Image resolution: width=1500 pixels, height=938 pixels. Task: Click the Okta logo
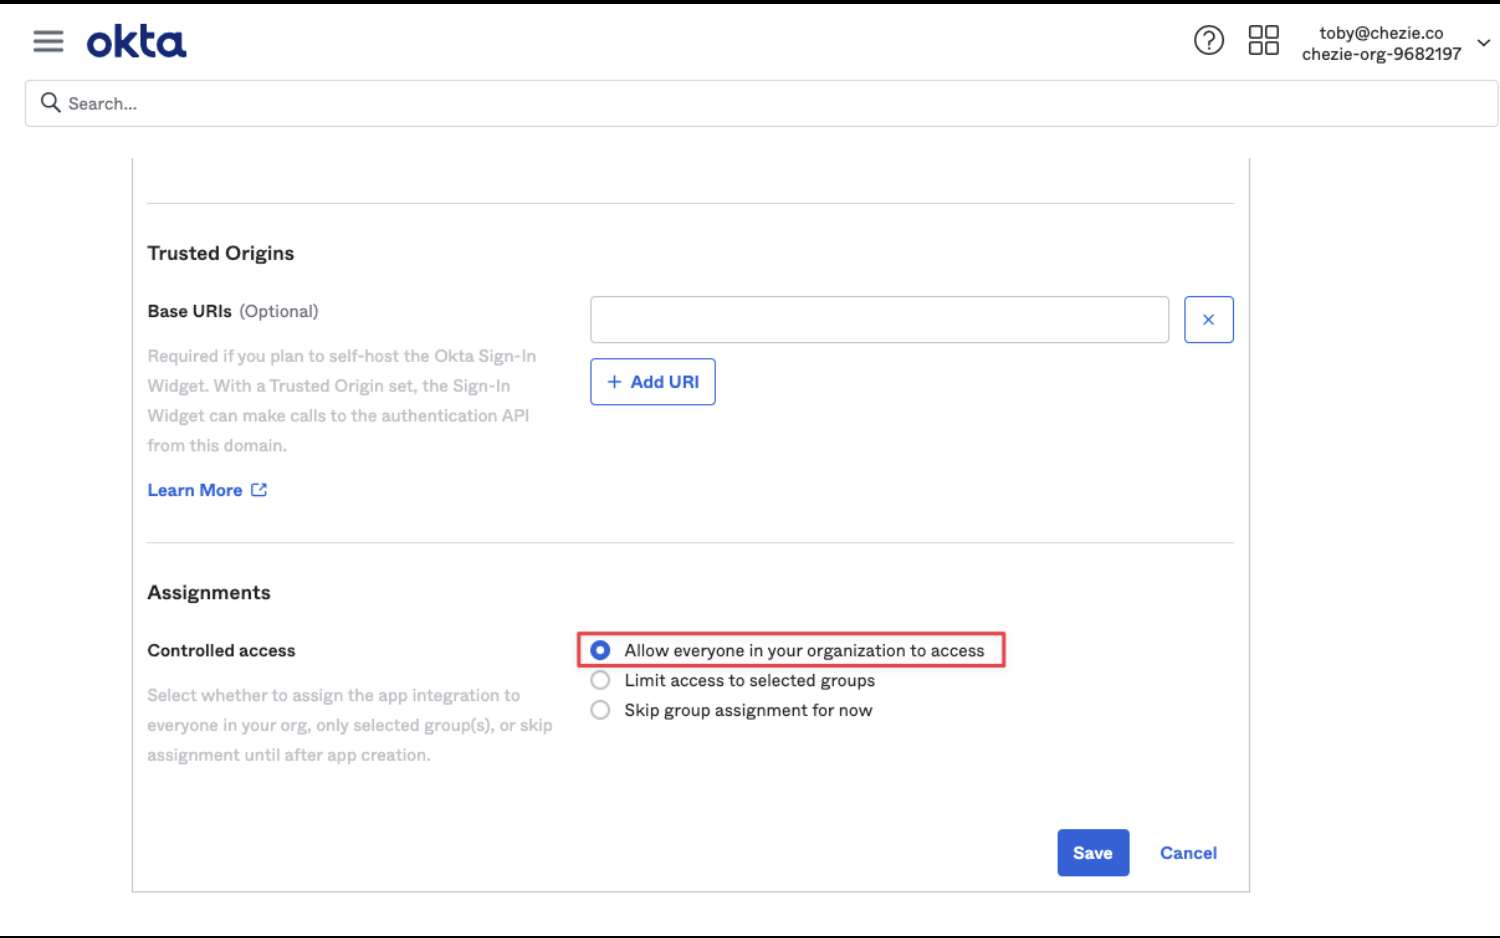(x=136, y=42)
